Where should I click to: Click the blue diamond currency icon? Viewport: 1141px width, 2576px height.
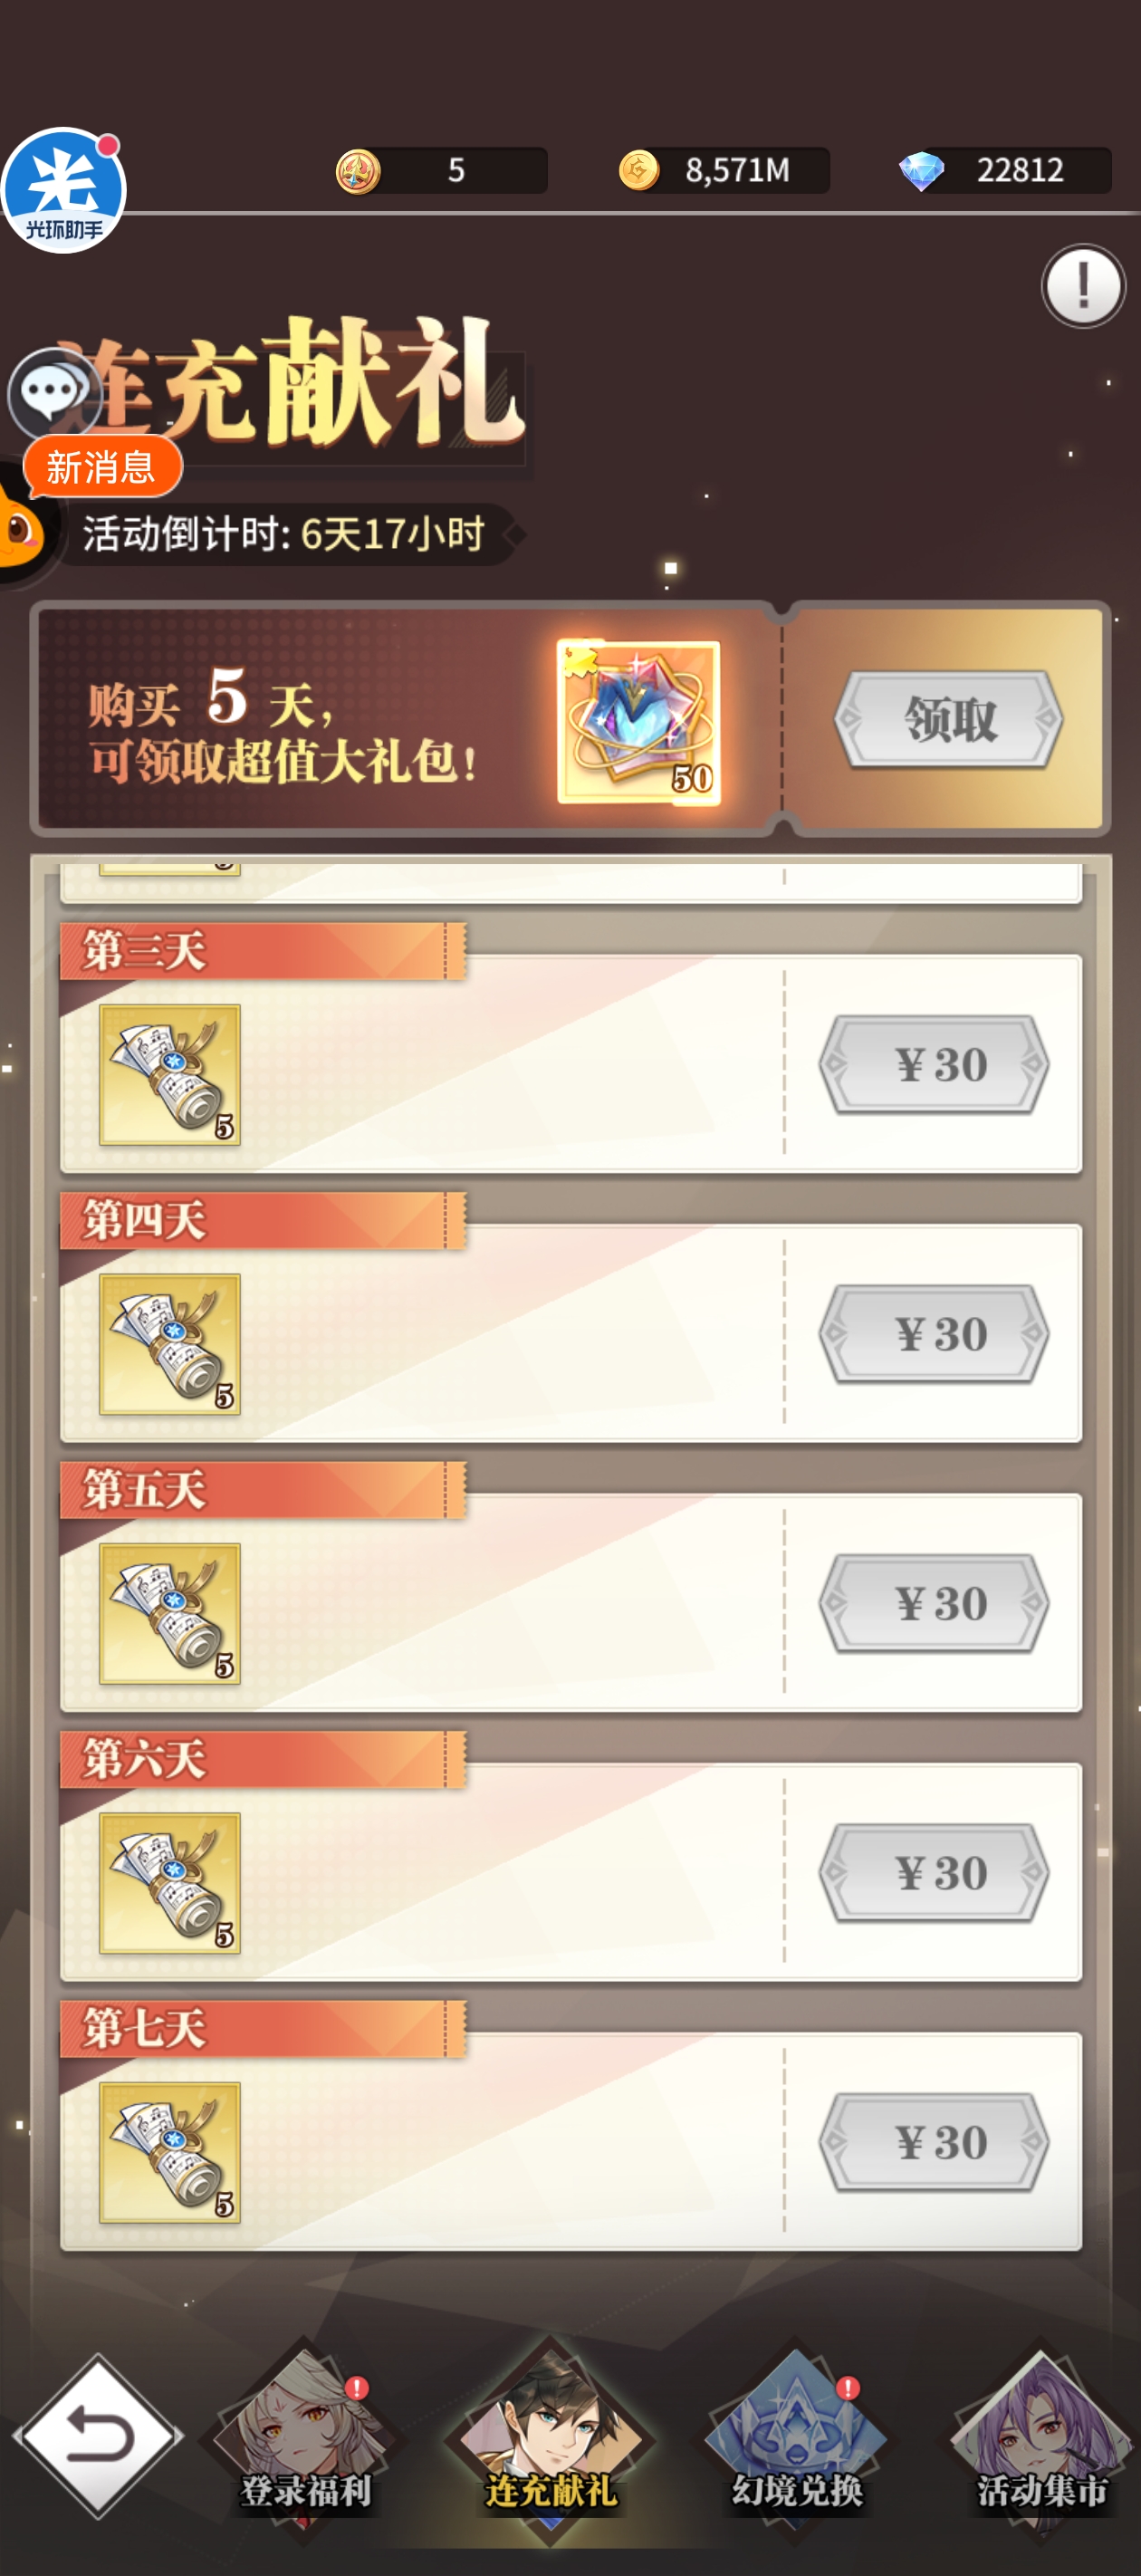pos(921,171)
